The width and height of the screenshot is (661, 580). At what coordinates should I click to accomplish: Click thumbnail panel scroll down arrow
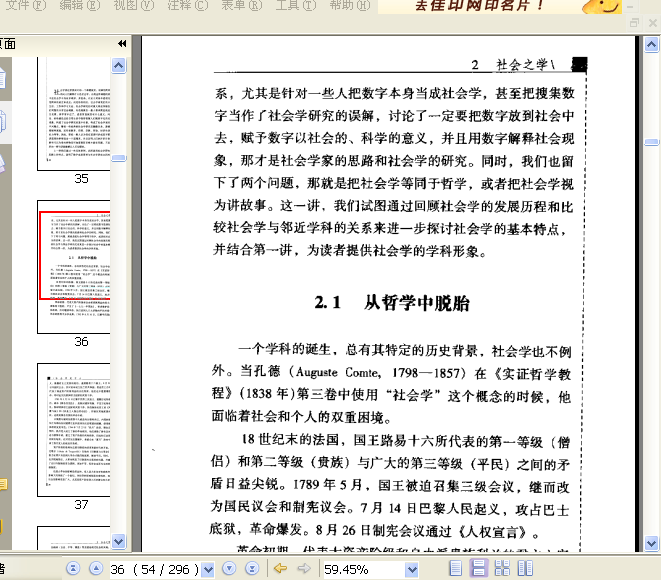click(118, 541)
